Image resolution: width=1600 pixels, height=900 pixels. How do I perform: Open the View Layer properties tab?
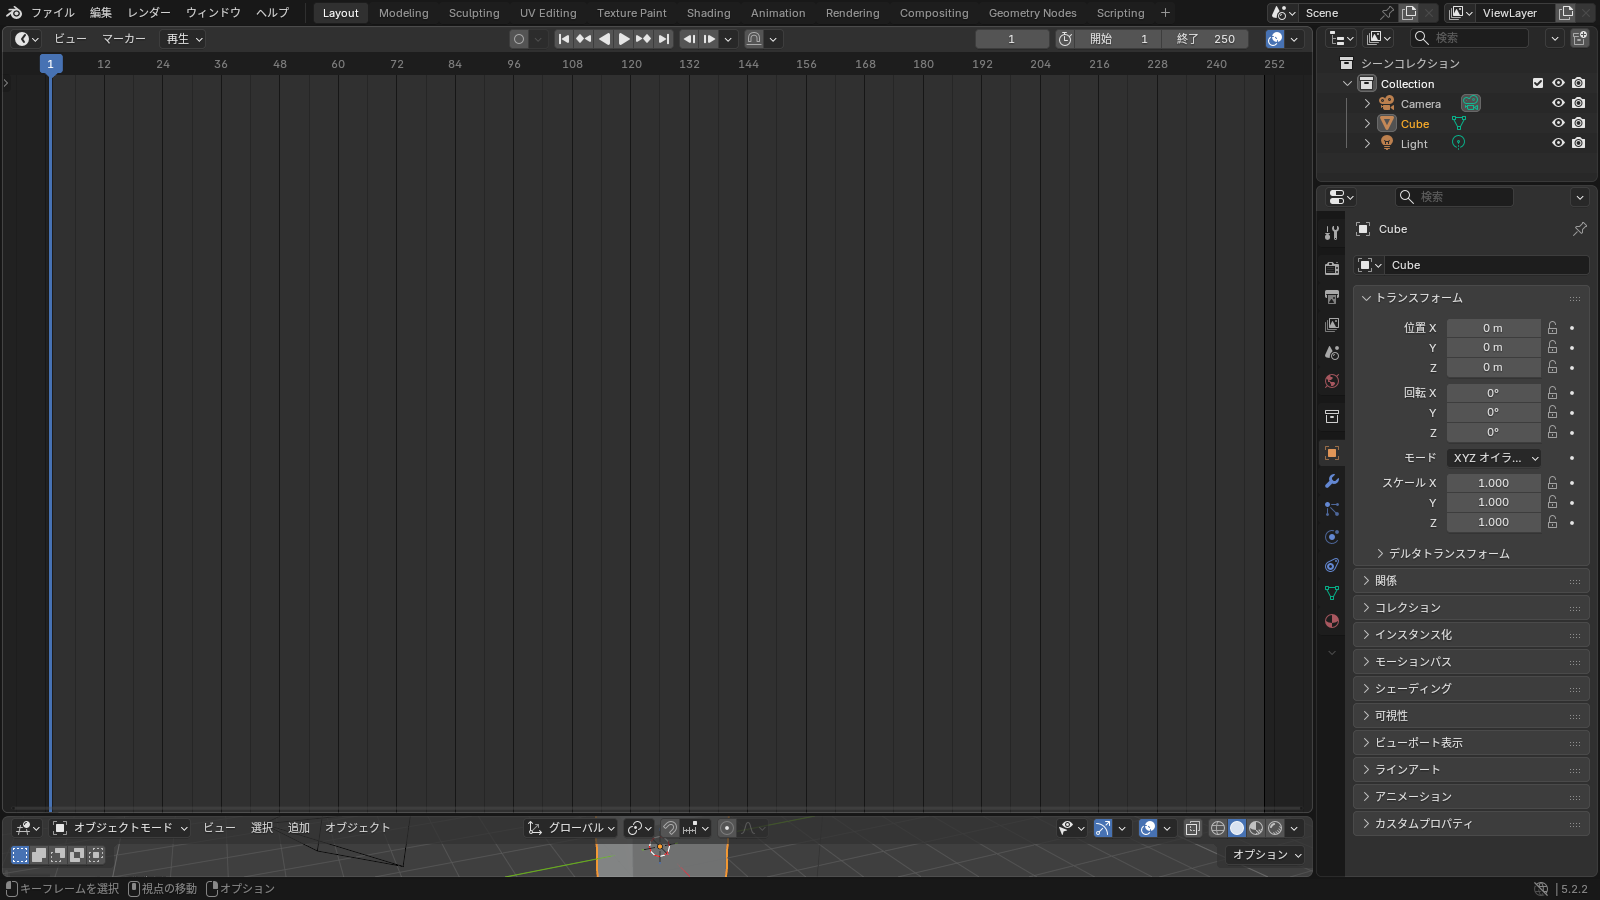pyautogui.click(x=1332, y=325)
